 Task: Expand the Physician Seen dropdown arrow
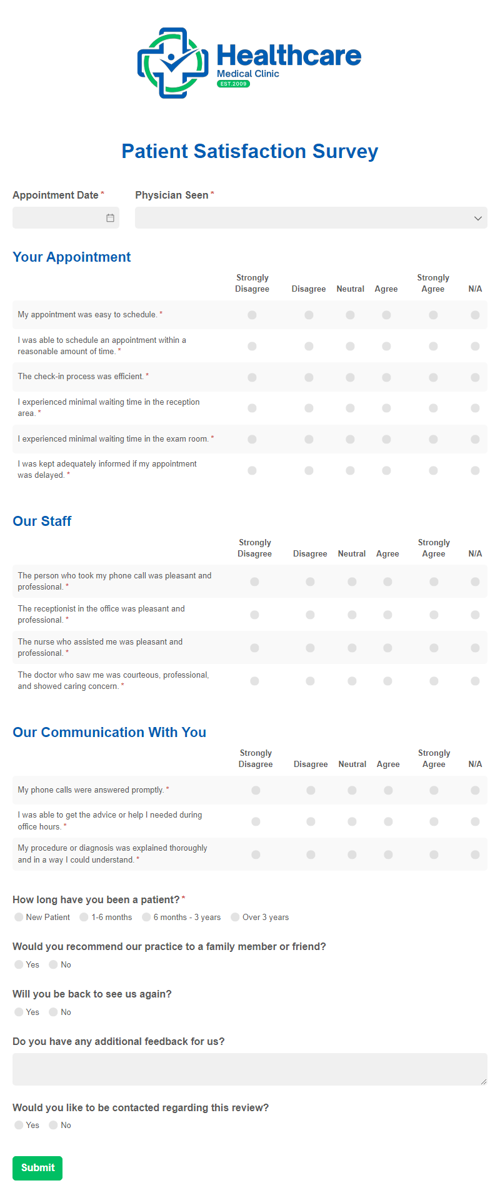(x=478, y=218)
